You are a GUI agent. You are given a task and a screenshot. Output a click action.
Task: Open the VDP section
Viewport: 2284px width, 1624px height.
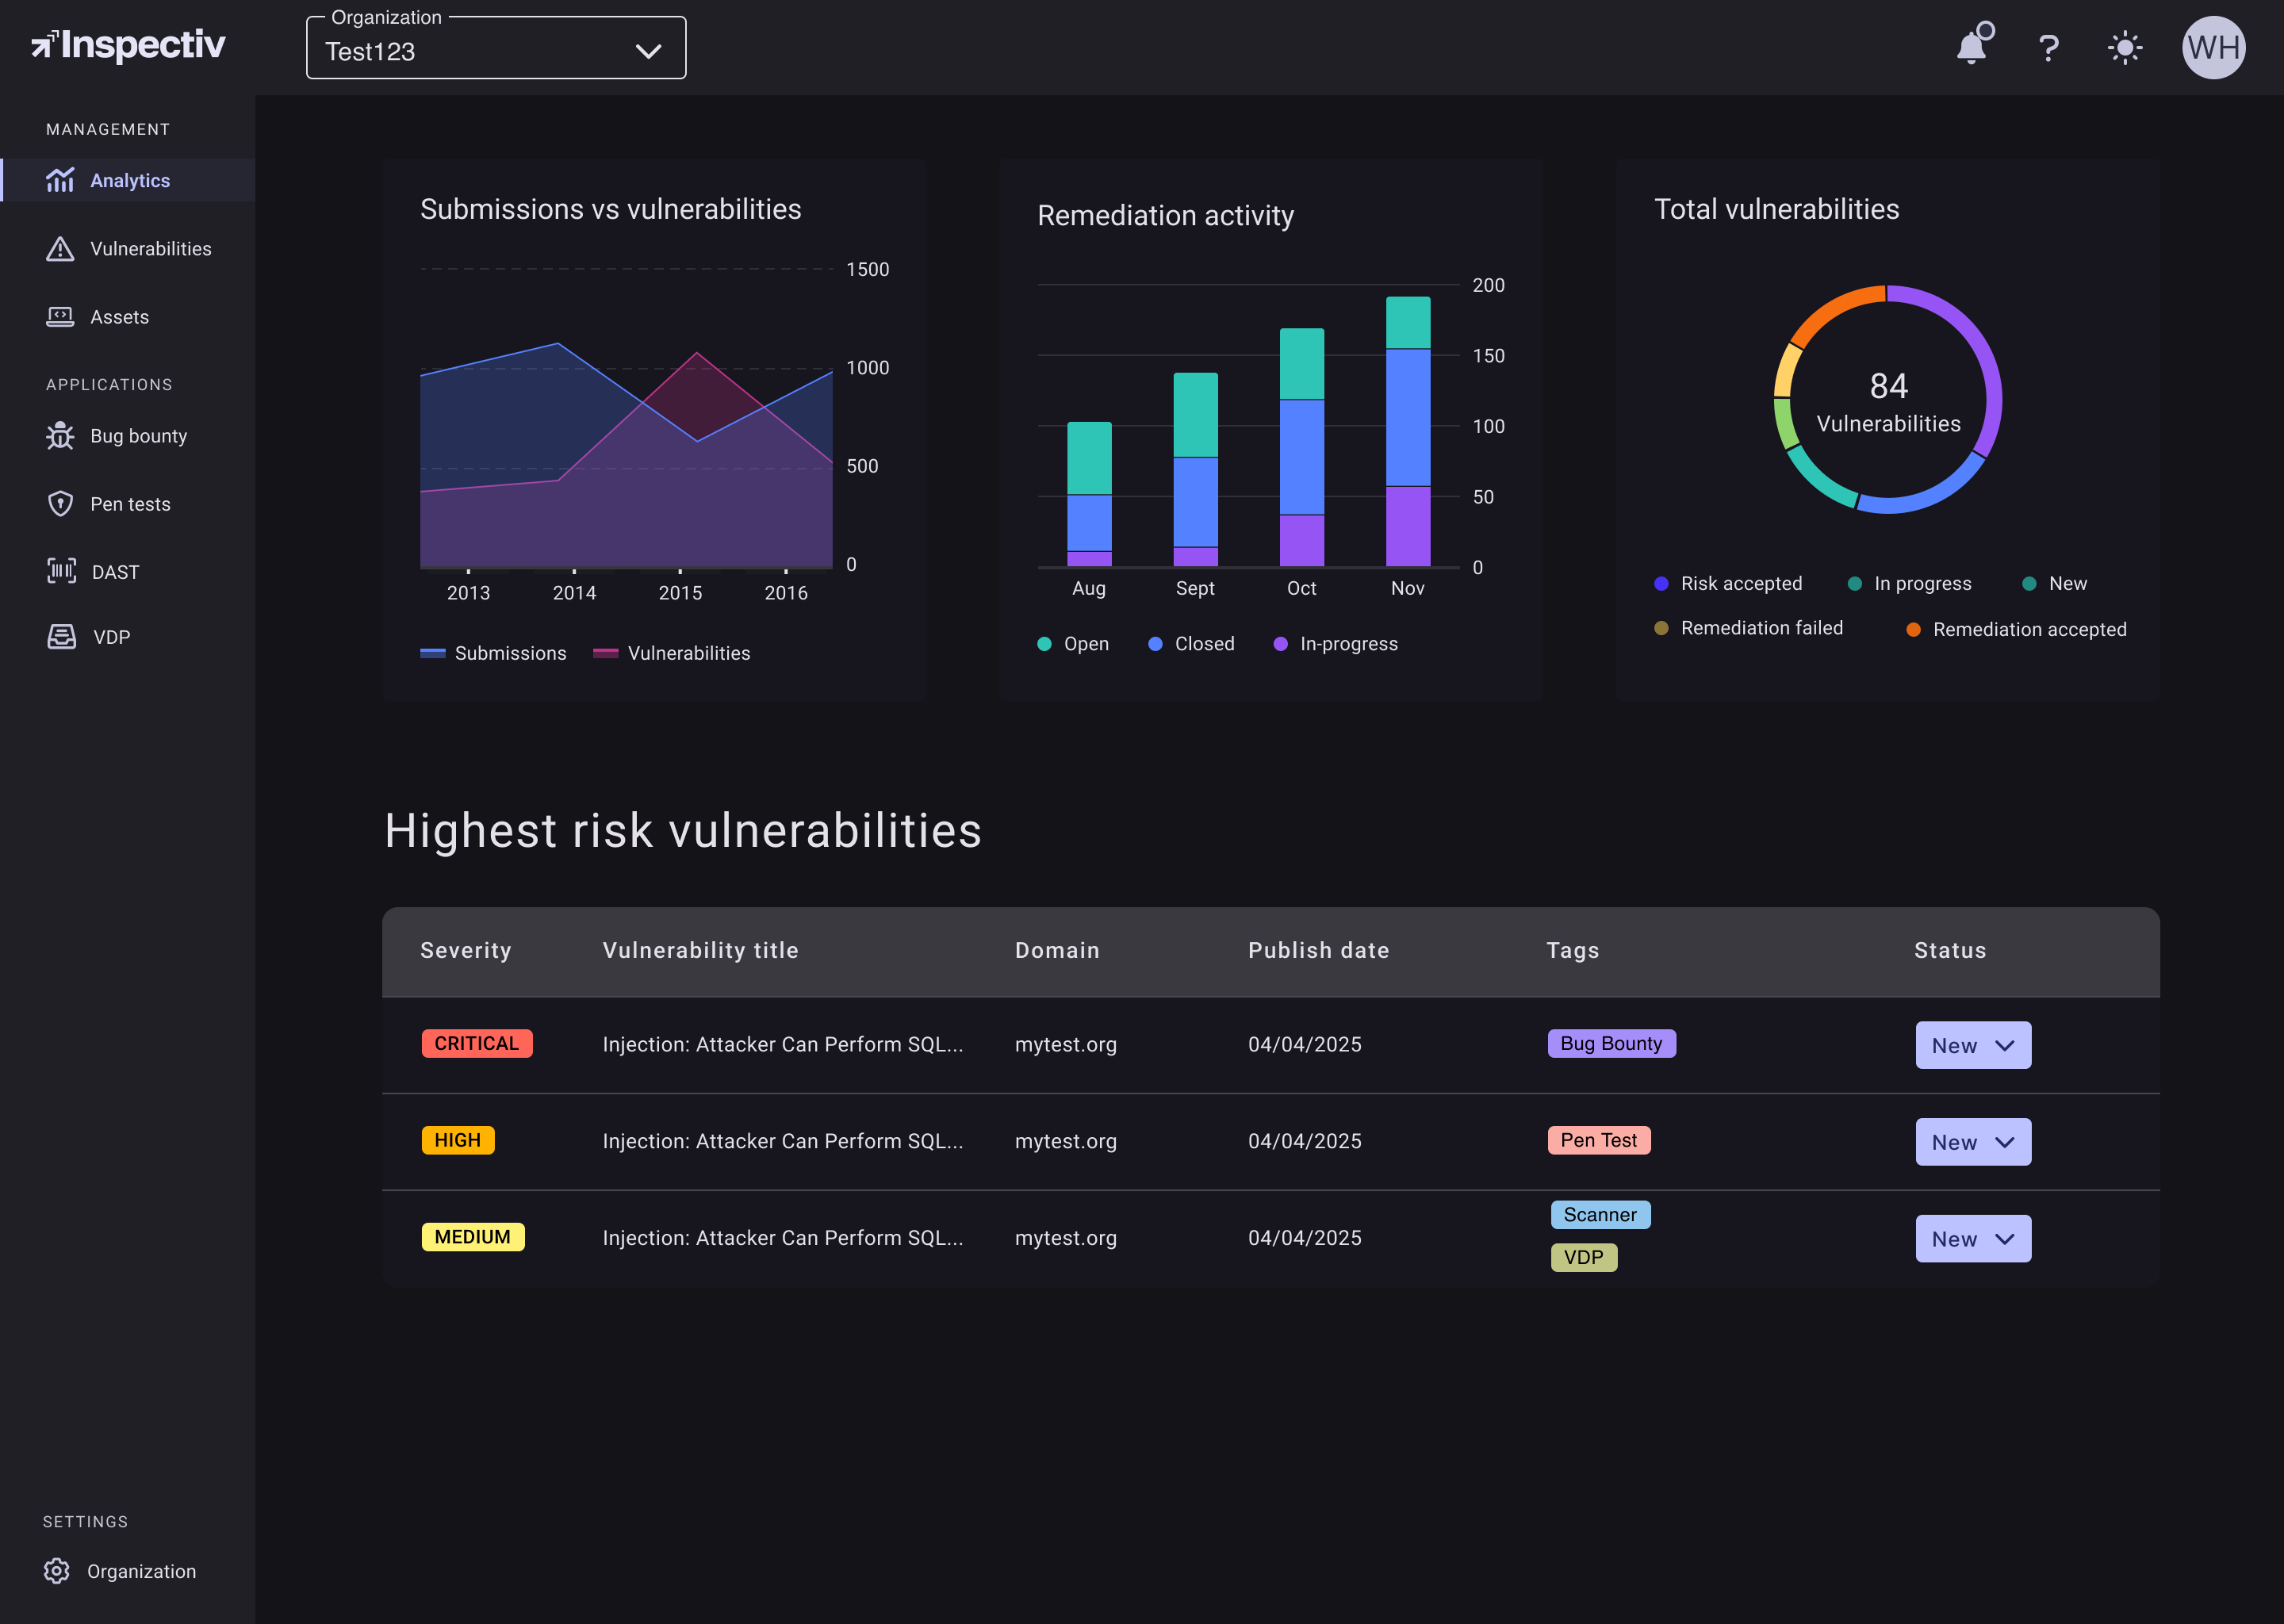(x=111, y=636)
